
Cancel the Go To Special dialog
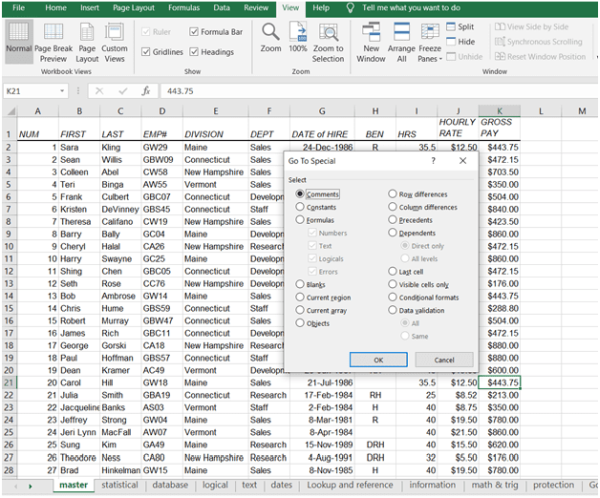(444, 359)
